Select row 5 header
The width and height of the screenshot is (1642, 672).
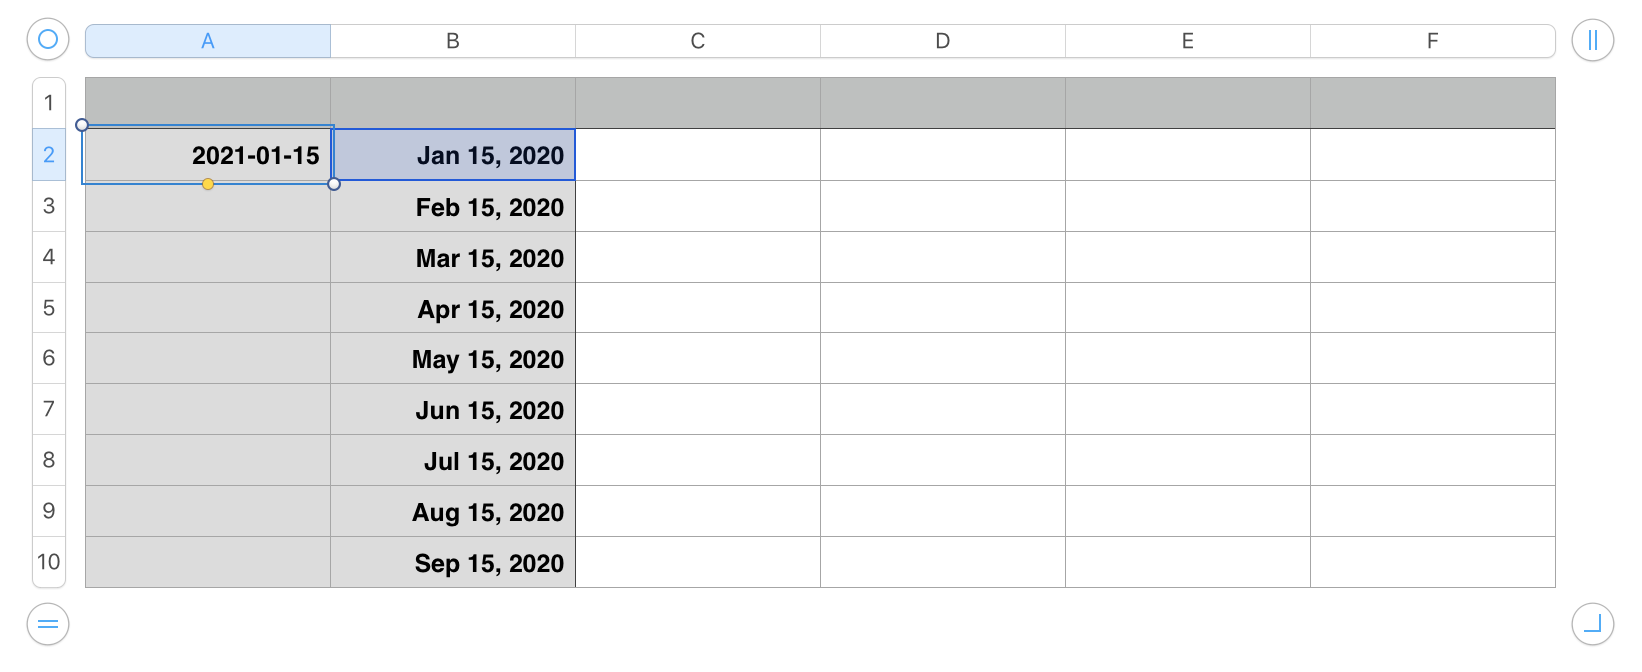click(x=49, y=308)
